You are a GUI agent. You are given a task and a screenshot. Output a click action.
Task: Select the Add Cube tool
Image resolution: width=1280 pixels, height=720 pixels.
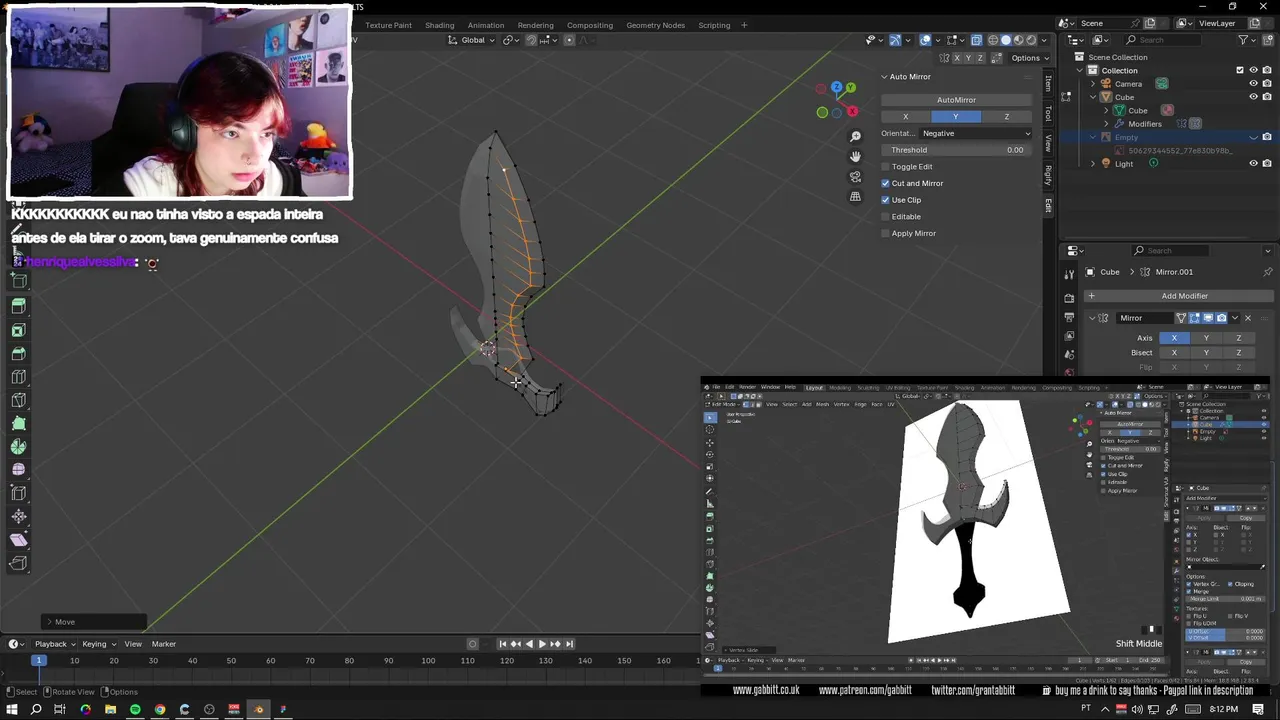click(x=18, y=282)
